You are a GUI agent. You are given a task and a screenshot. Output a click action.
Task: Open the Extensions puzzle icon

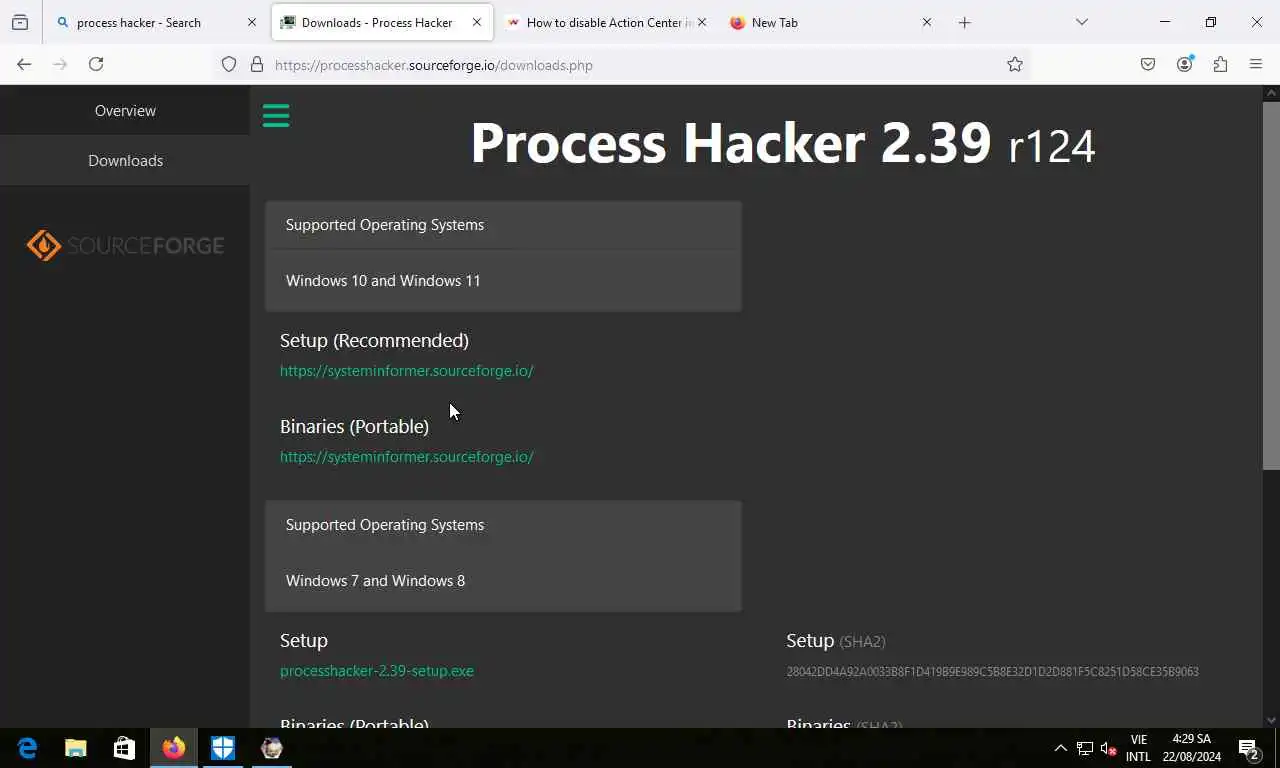tap(1220, 64)
